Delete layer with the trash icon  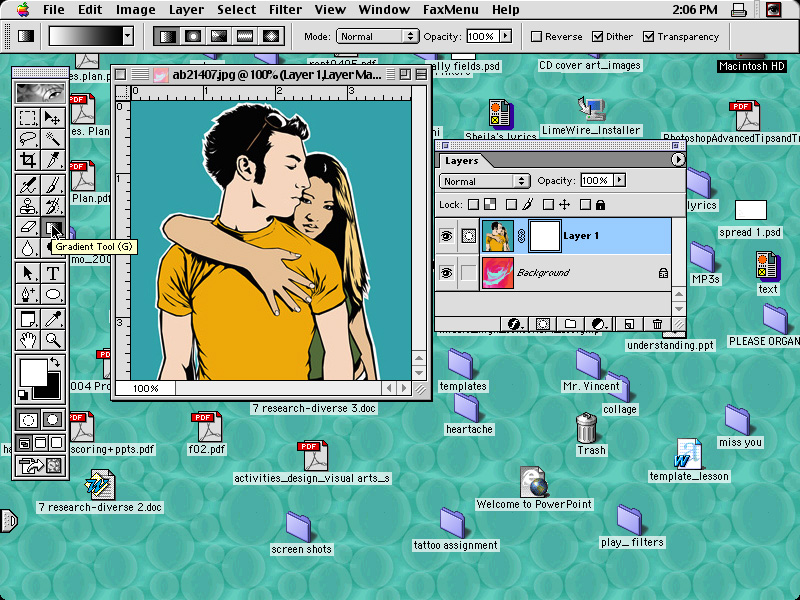657,324
